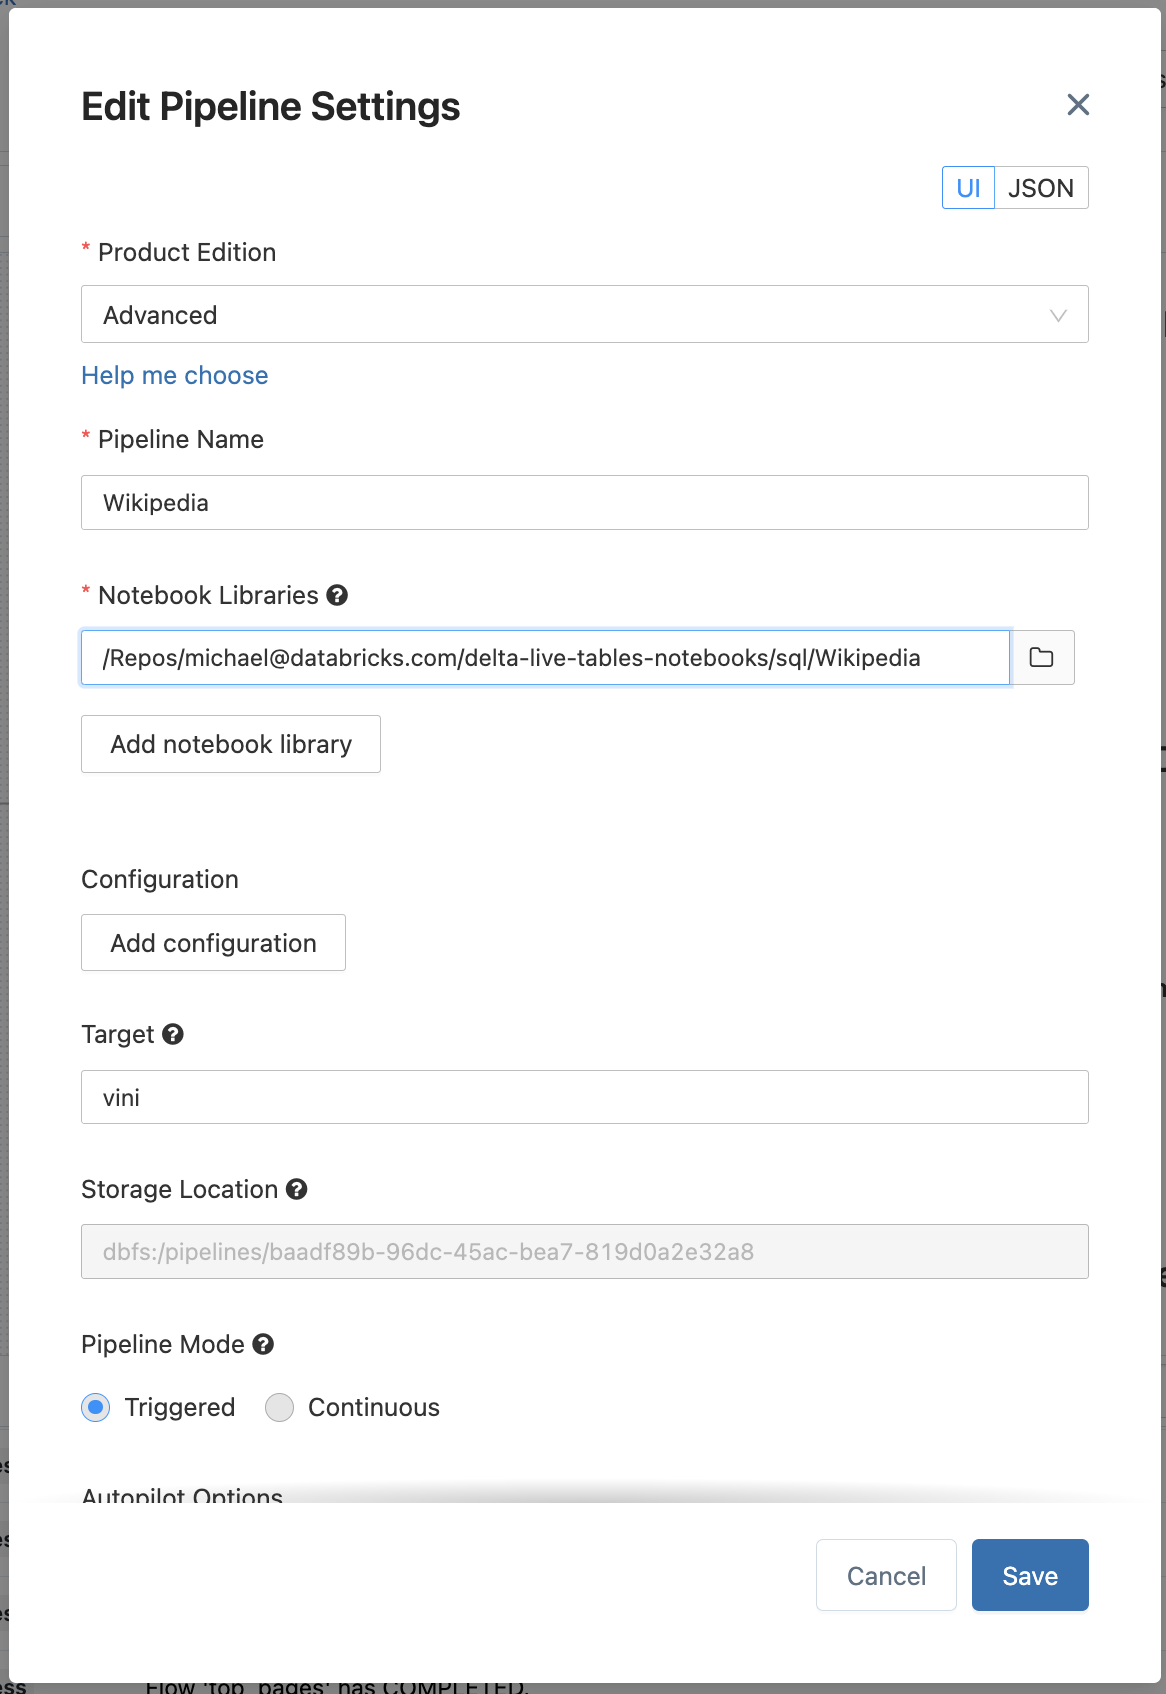Click the Add notebook library button
This screenshot has width=1166, height=1694.
coord(231,744)
